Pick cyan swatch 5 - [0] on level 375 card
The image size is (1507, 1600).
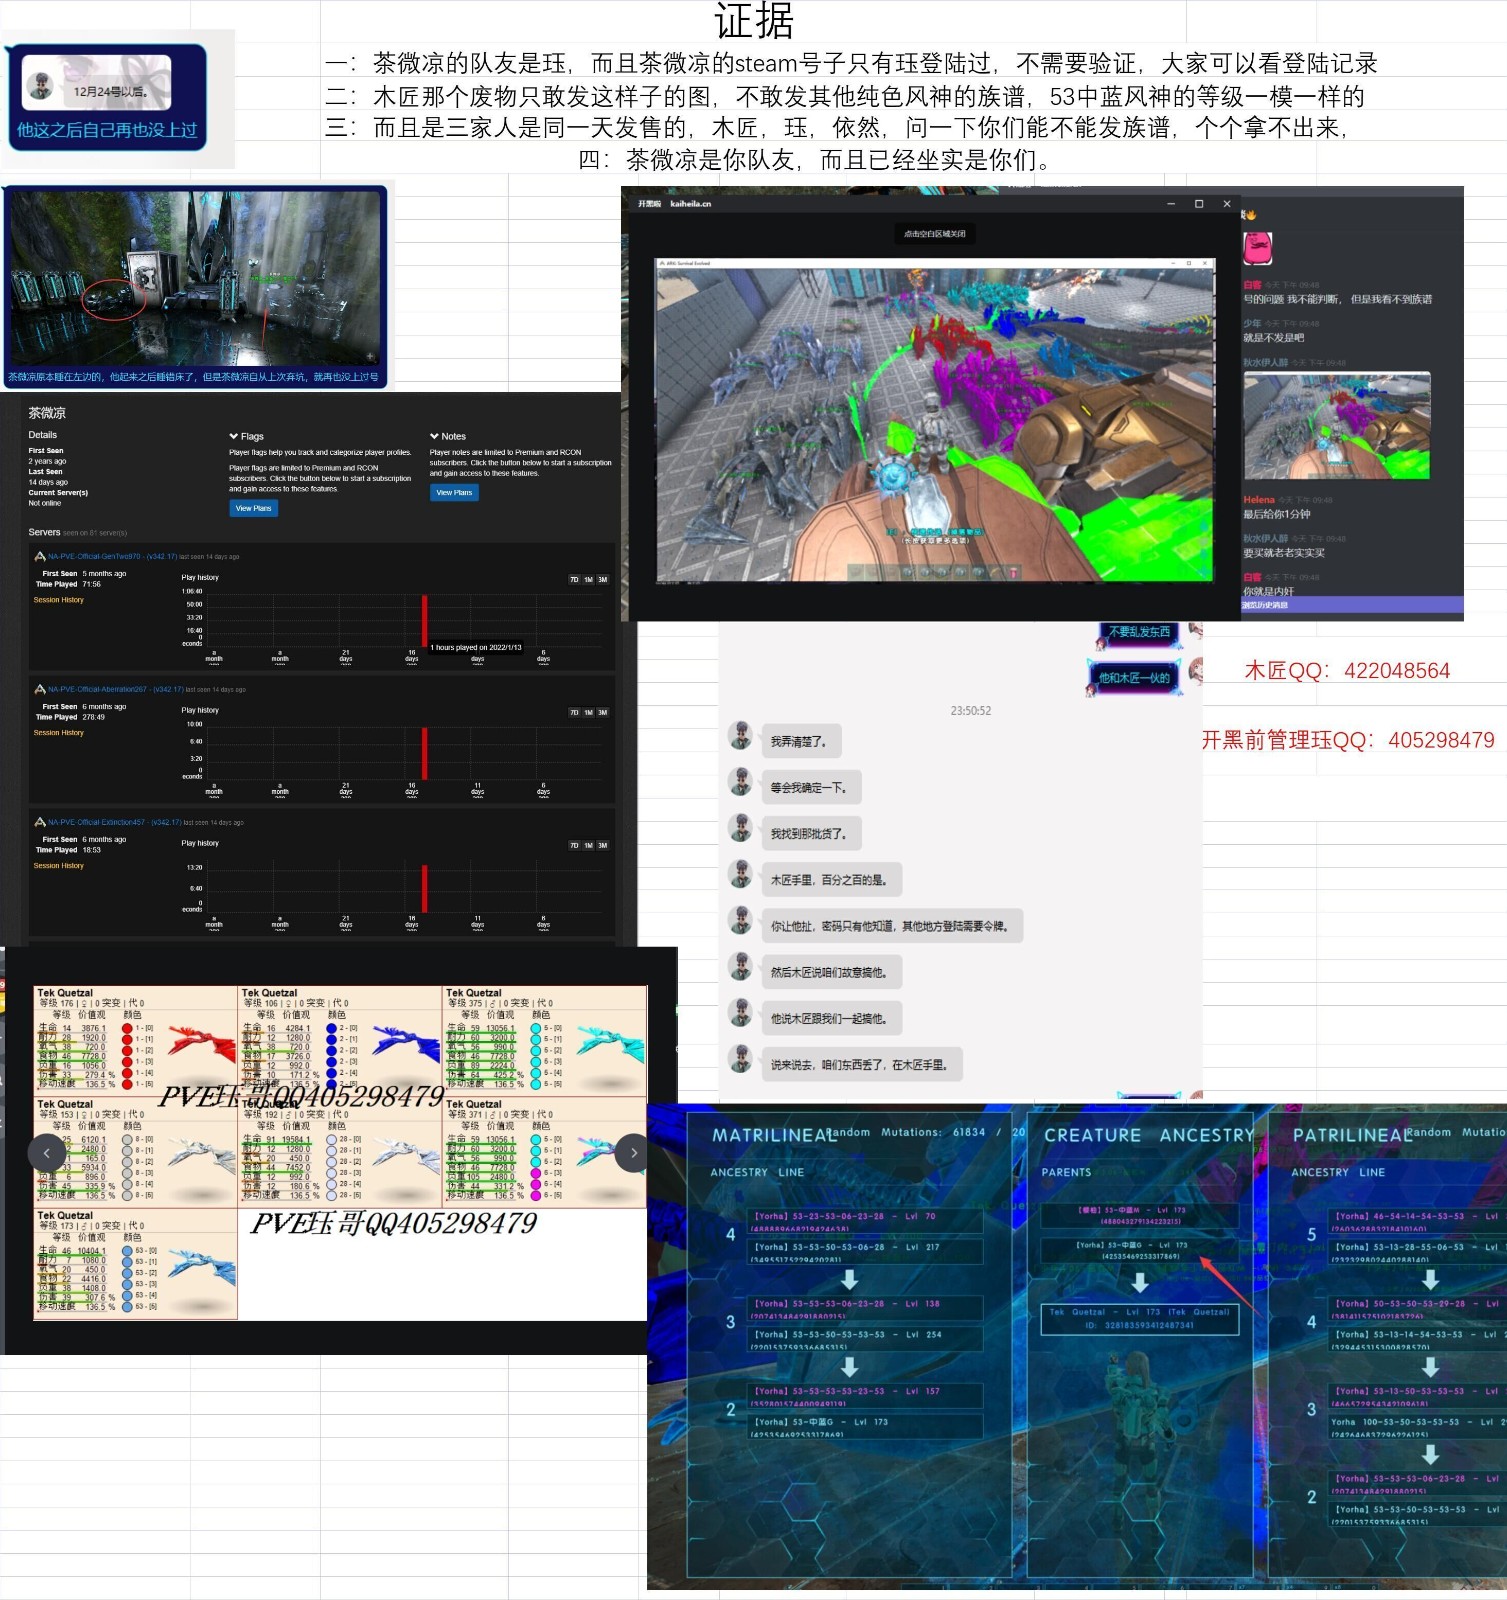(536, 1028)
